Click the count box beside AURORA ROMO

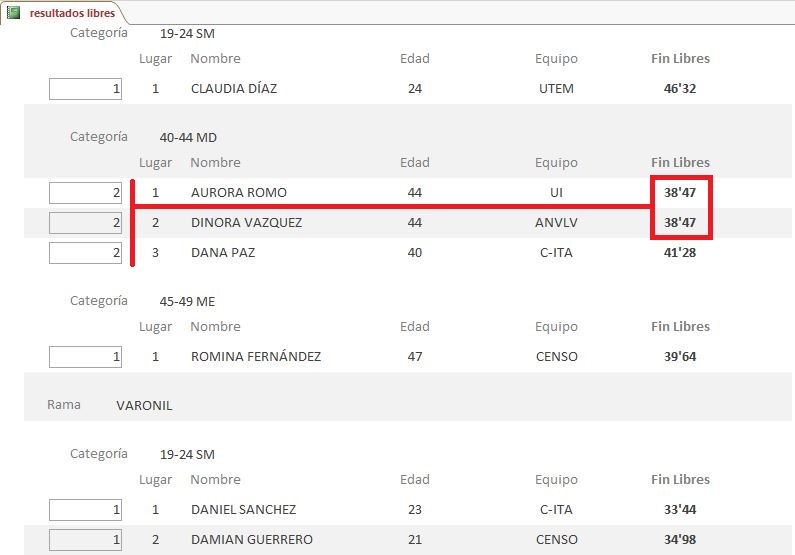coord(85,193)
